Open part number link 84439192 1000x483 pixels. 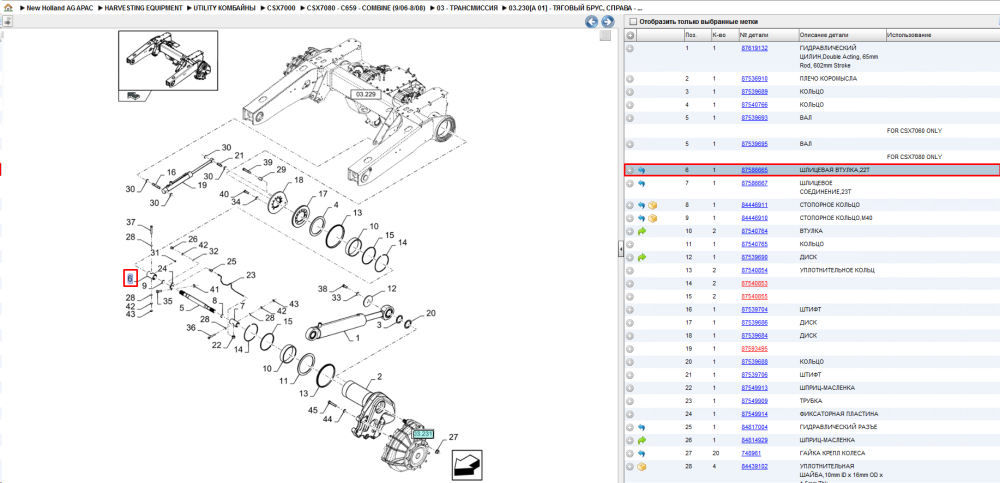tap(754, 466)
